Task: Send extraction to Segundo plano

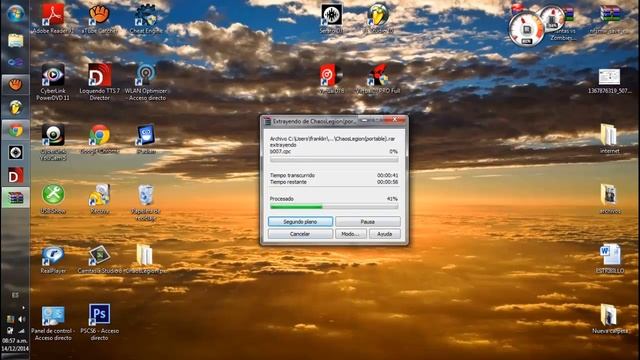Action: [300, 222]
